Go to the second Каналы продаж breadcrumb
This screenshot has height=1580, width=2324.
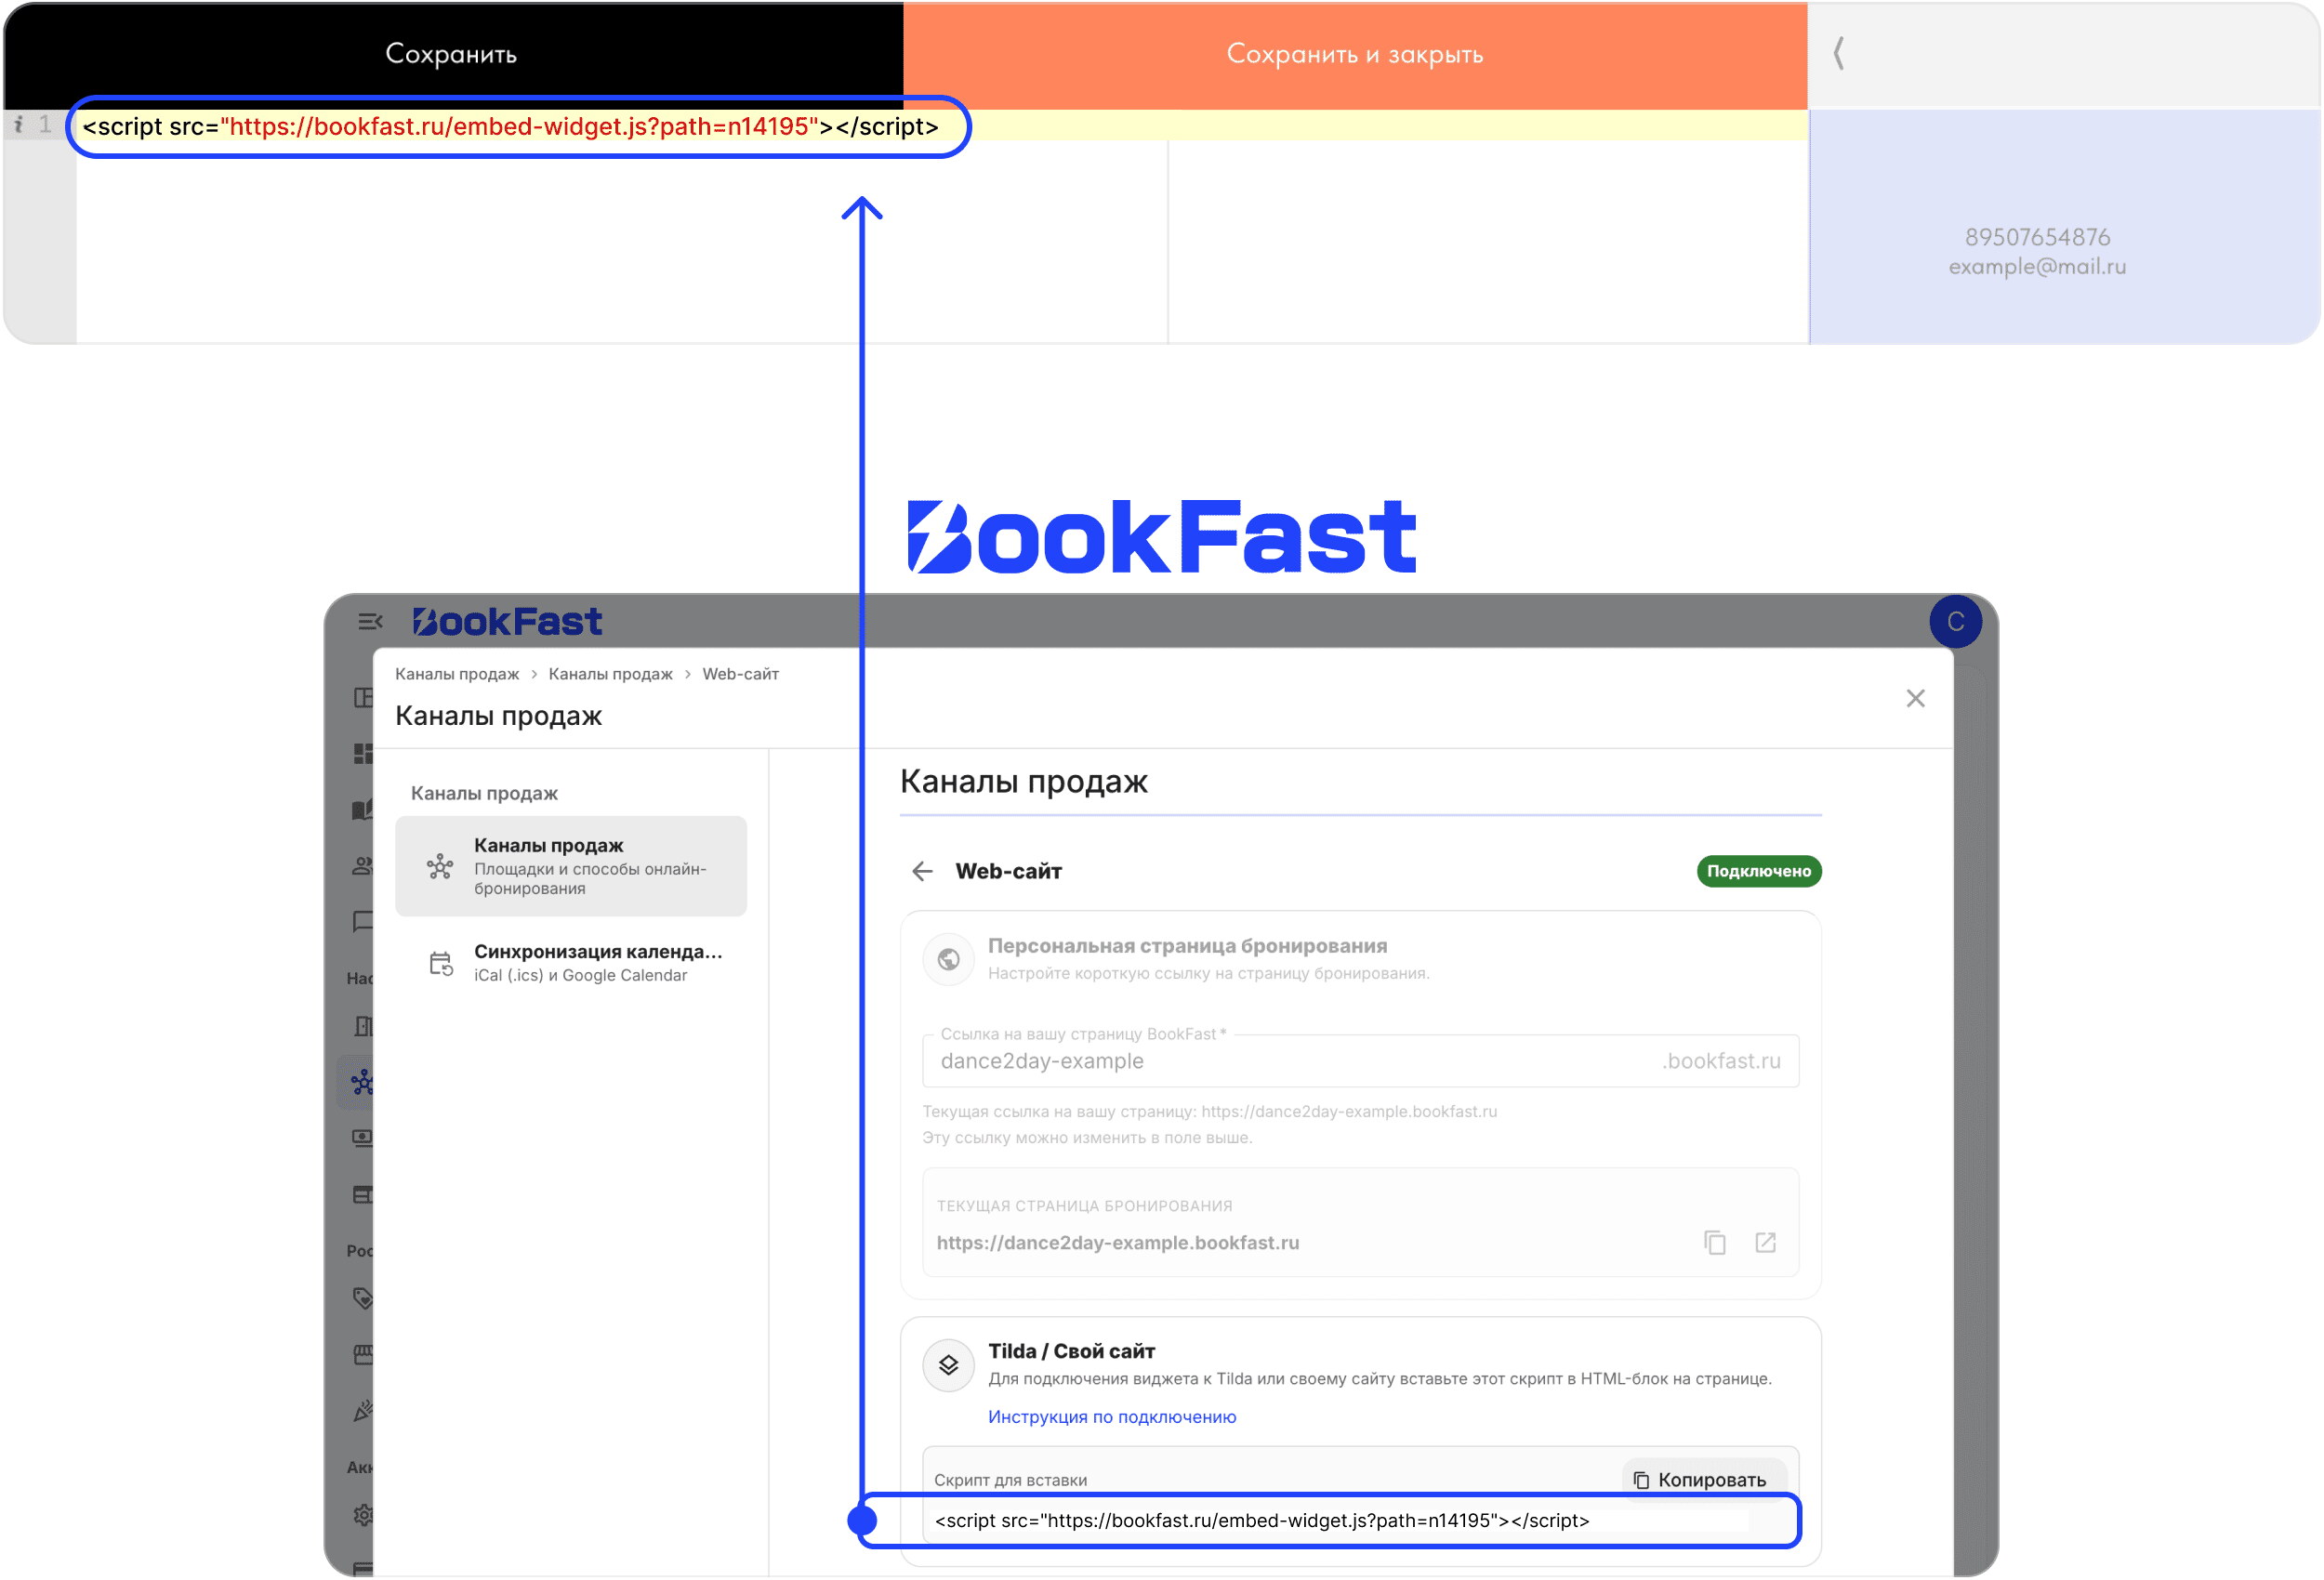[x=610, y=674]
